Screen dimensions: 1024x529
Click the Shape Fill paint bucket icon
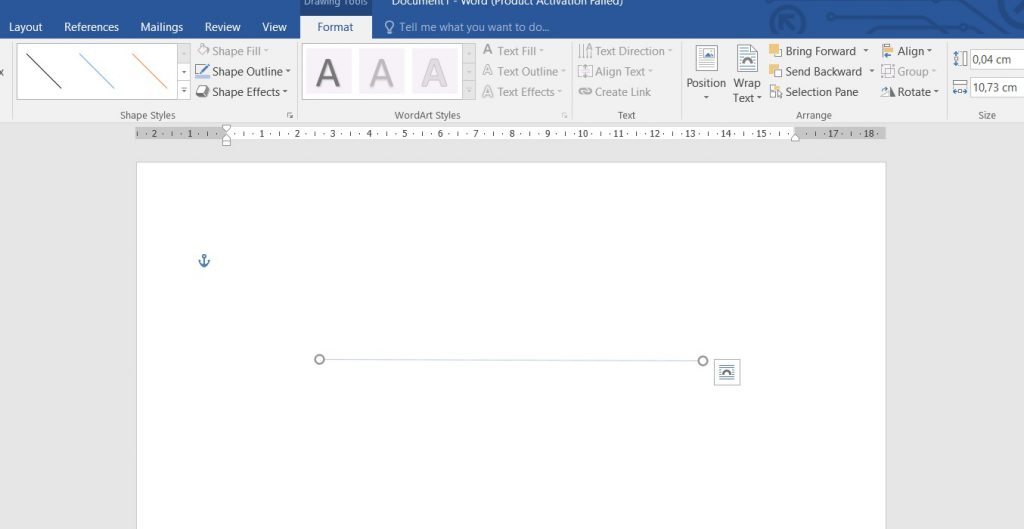203,50
